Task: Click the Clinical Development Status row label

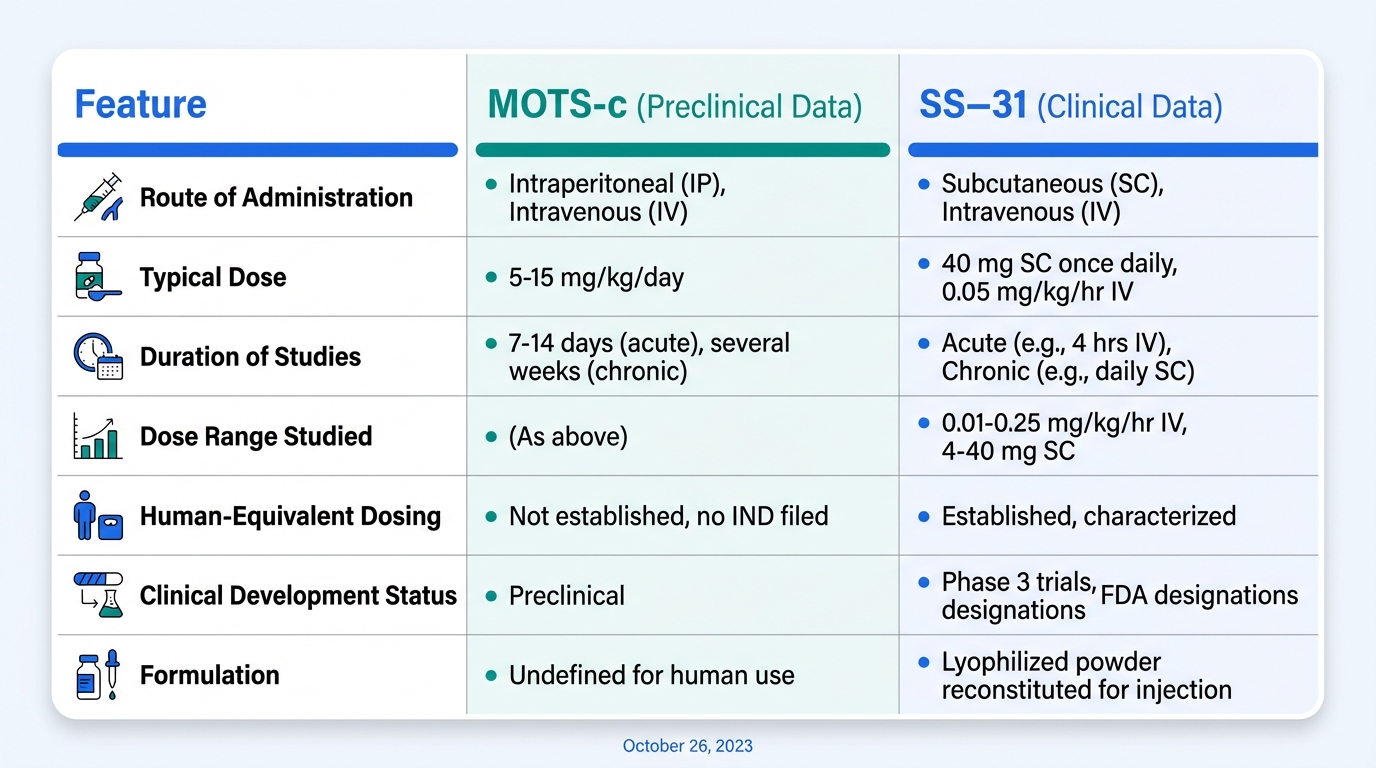Action: click(298, 596)
